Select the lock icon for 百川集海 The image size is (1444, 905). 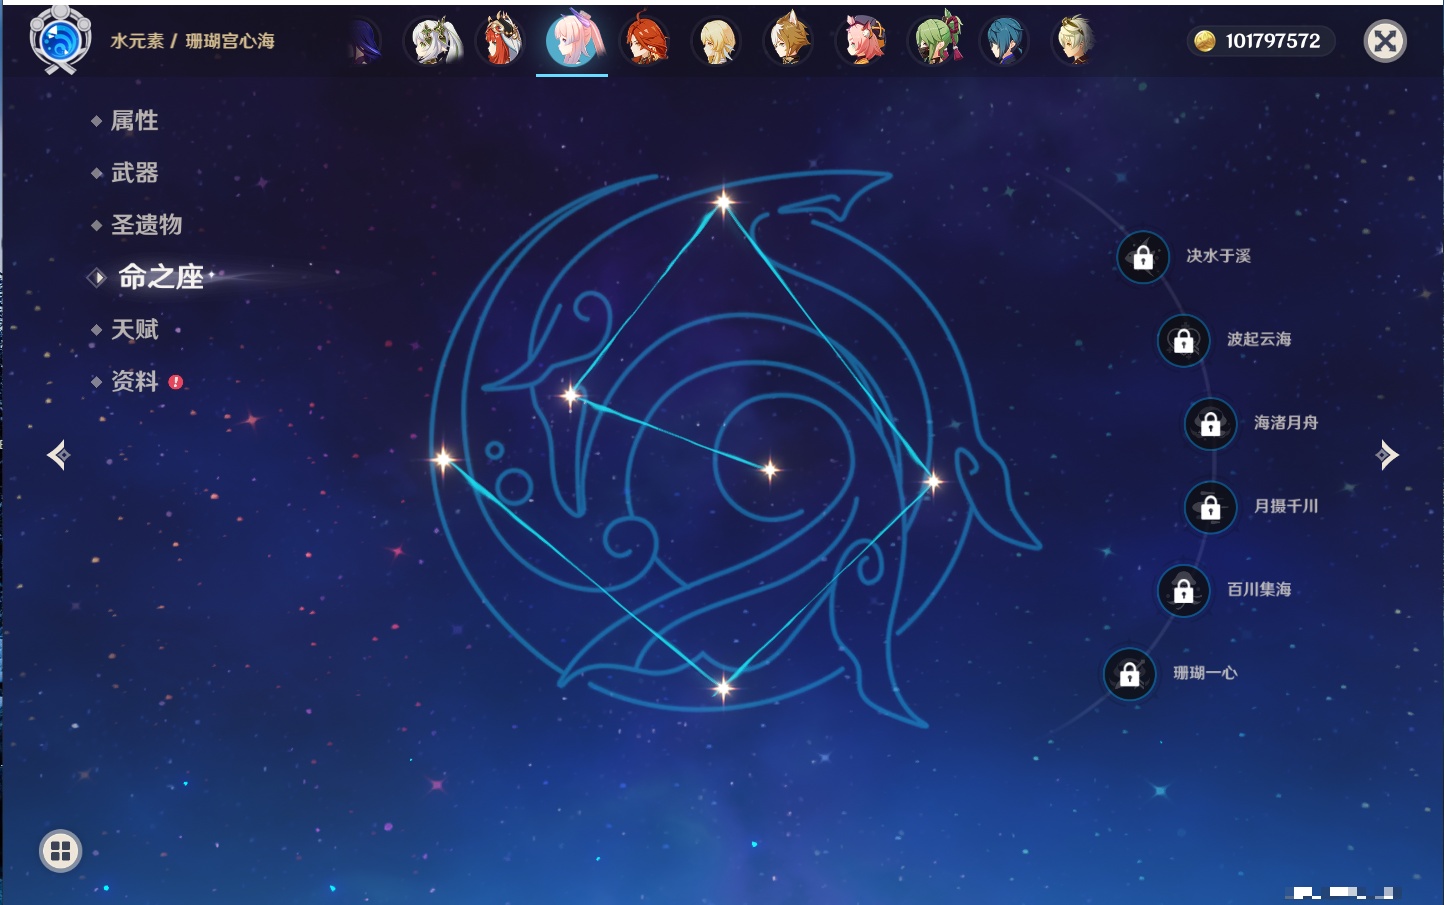pos(1183,590)
